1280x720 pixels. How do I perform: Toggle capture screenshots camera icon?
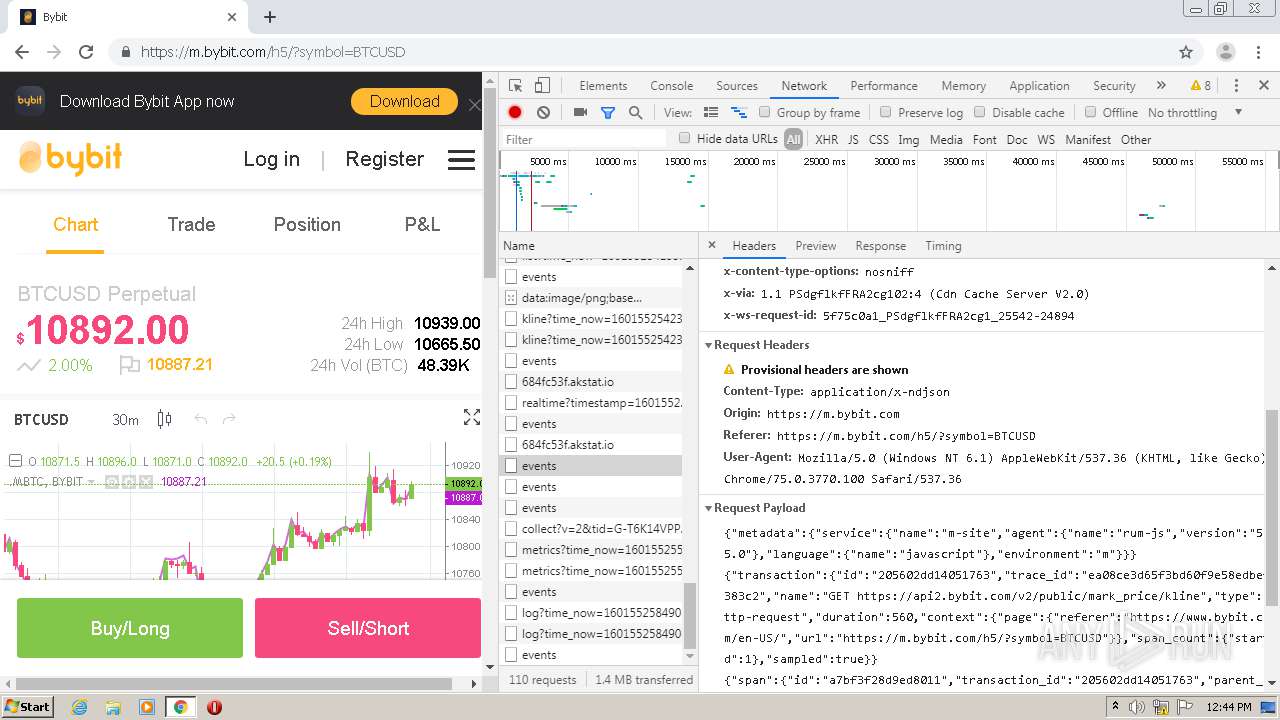pos(580,113)
